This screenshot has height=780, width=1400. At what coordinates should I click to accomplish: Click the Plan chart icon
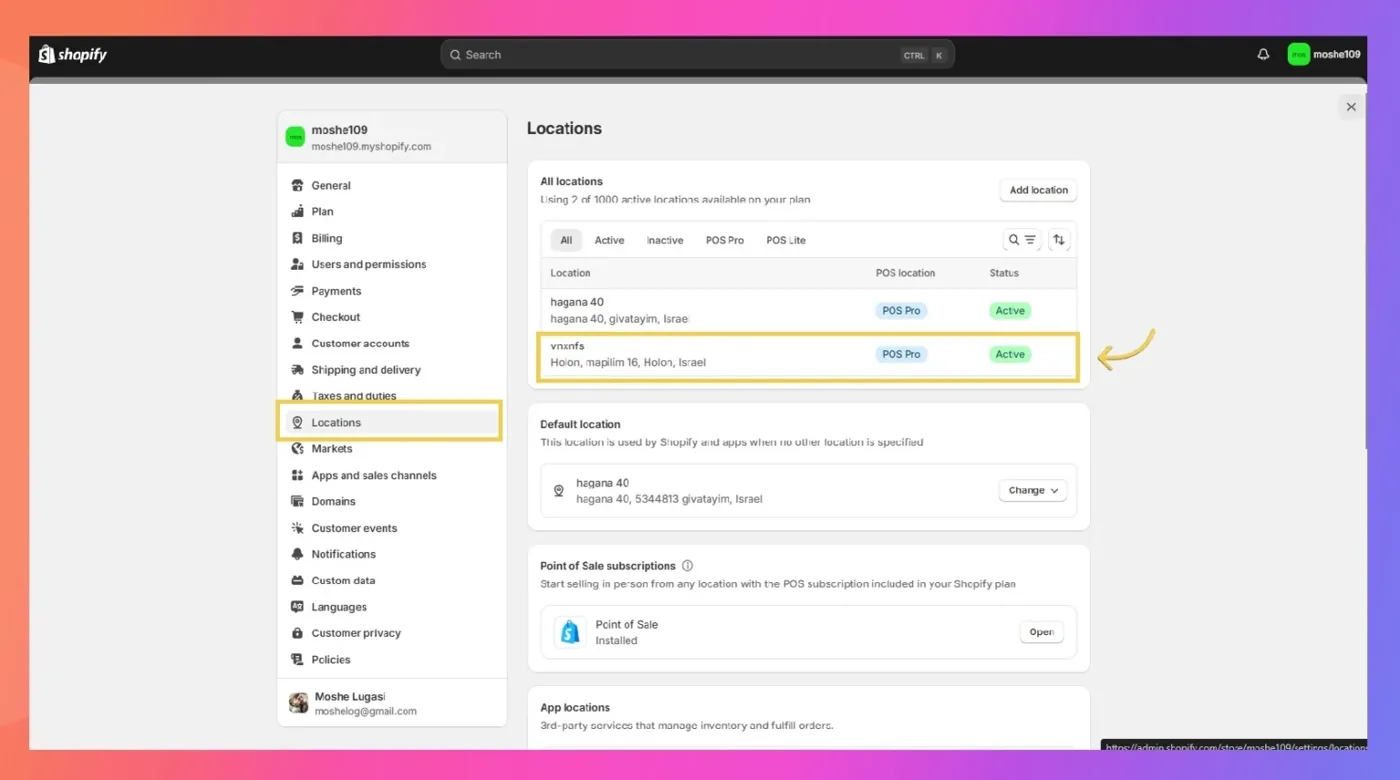point(297,211)
